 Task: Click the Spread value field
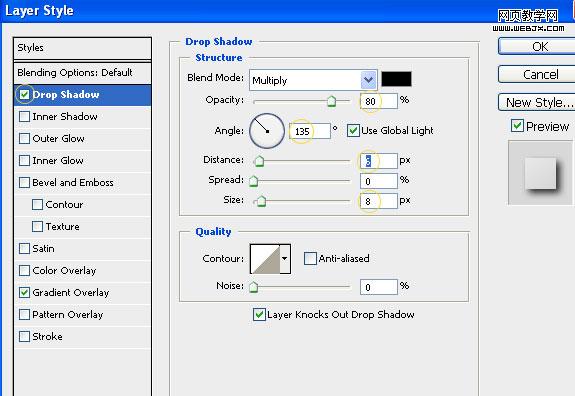tap(379, 181)
